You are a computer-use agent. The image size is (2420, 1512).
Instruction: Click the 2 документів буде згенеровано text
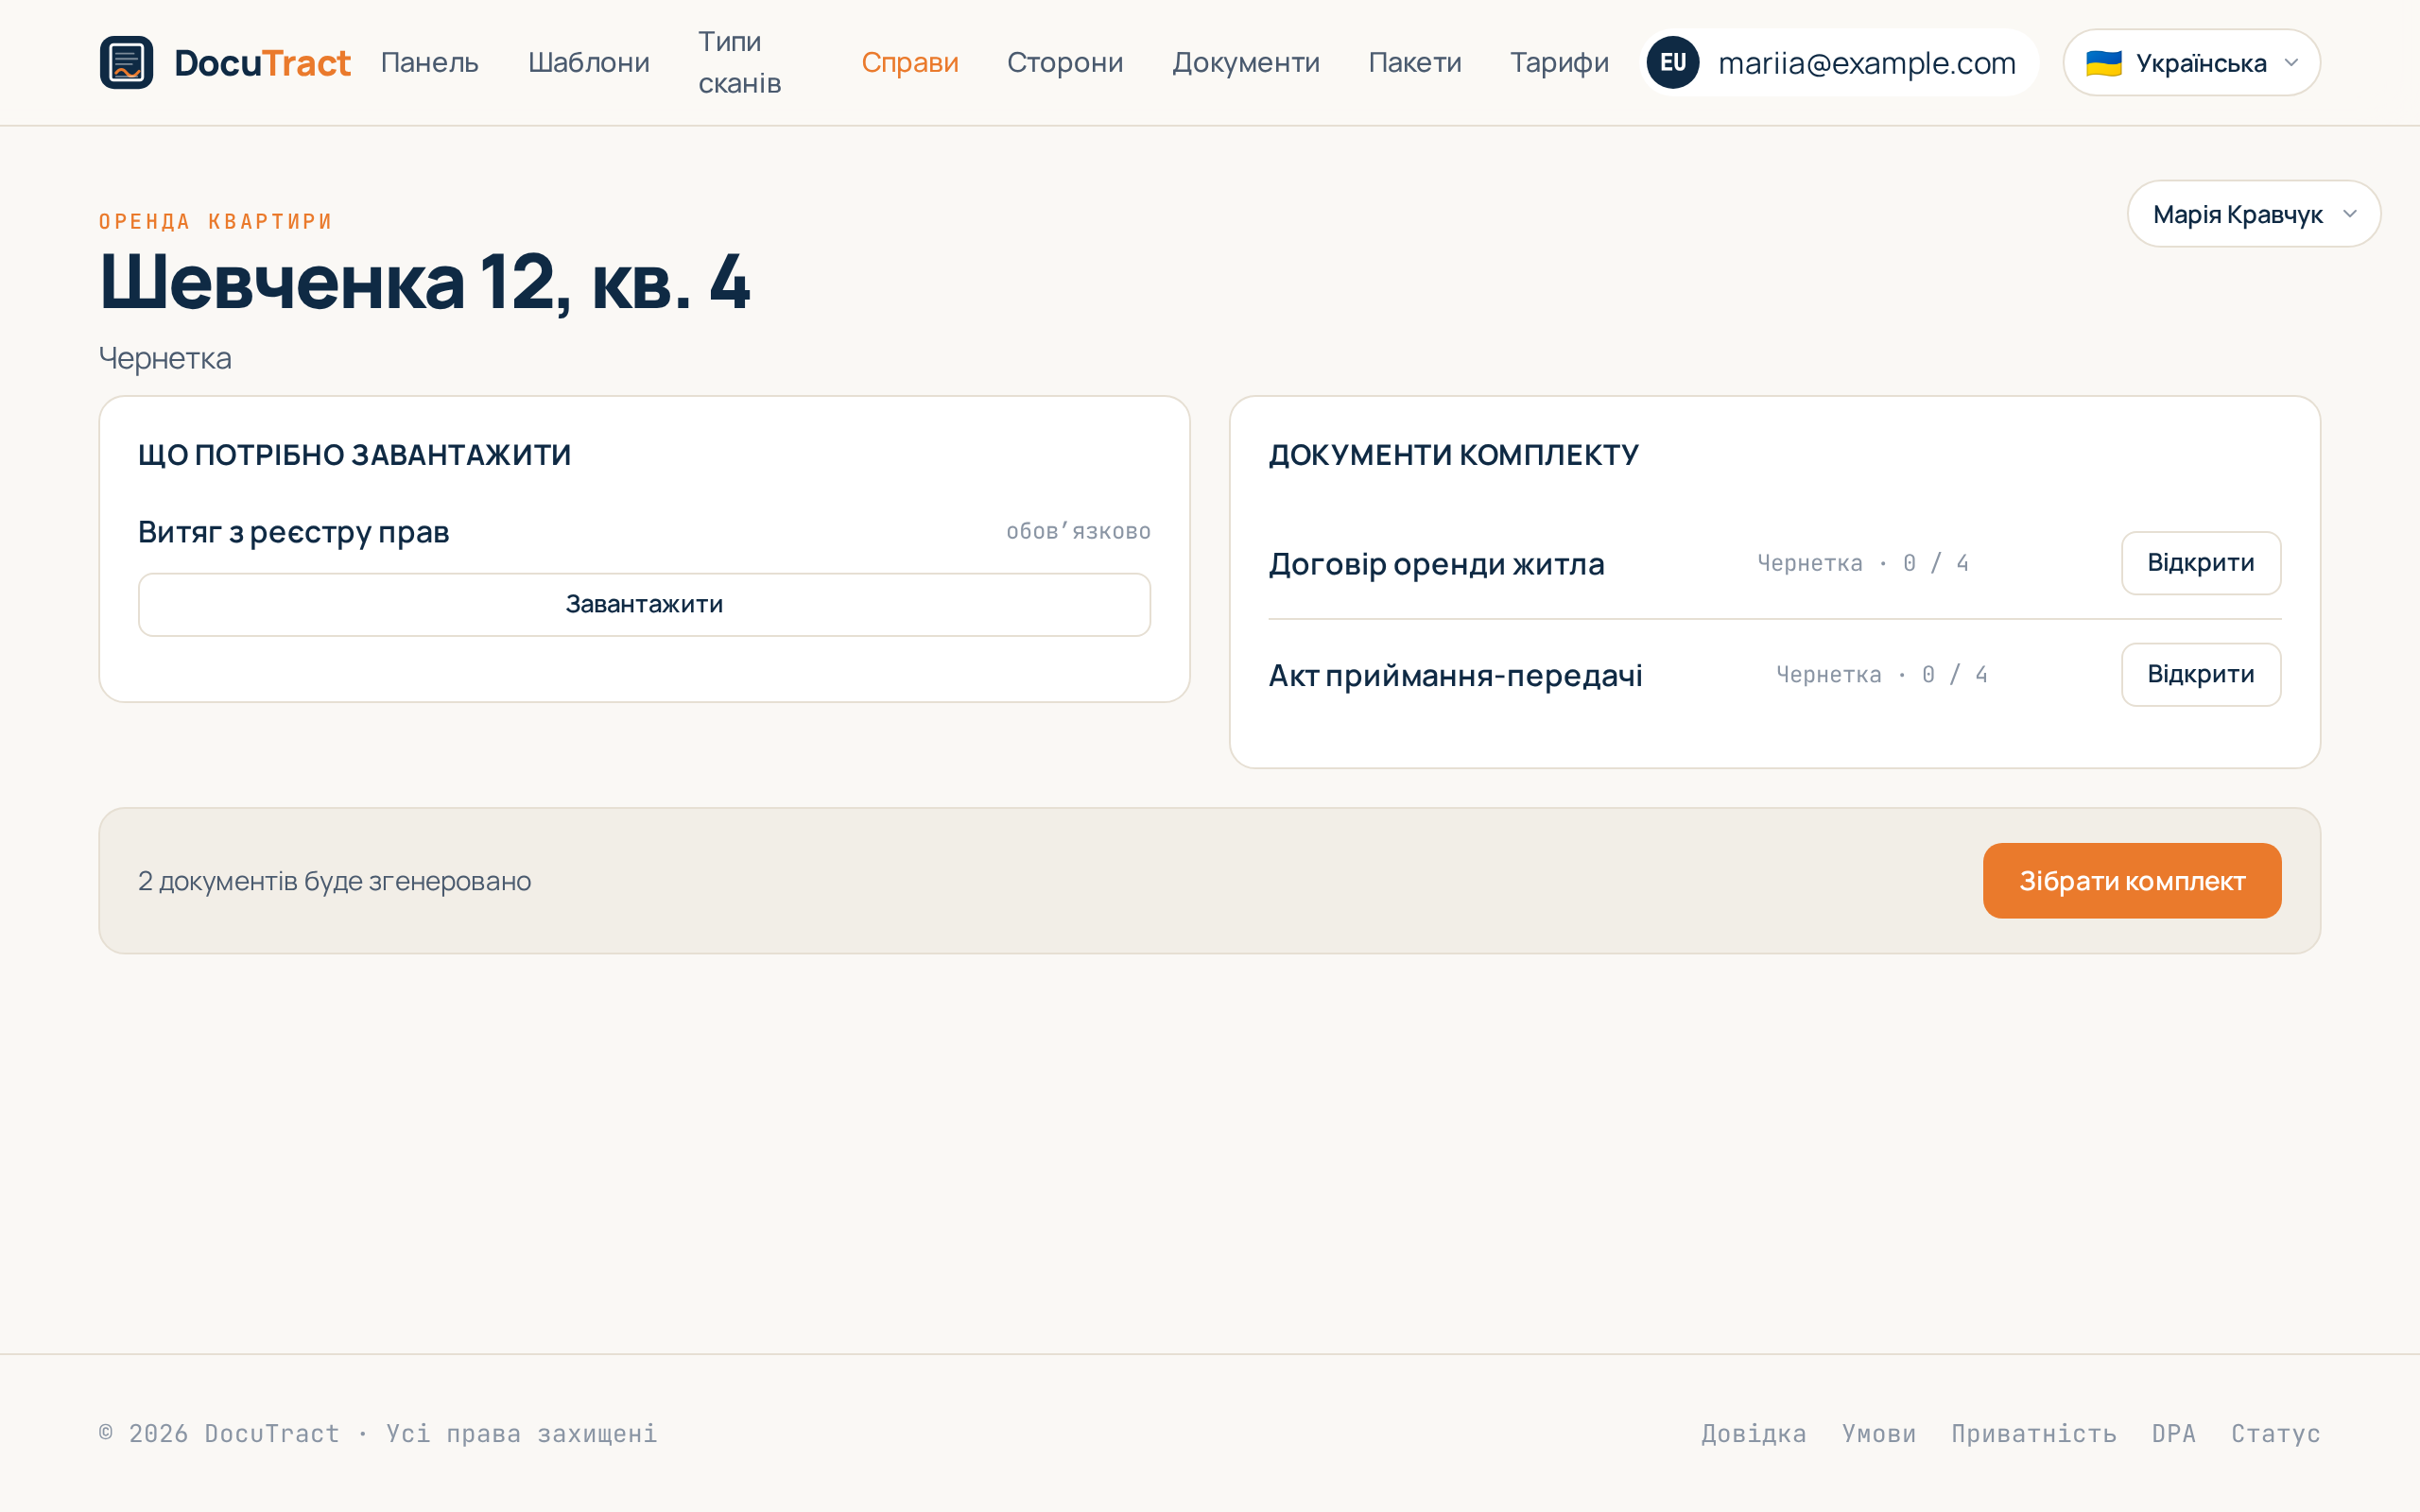(x=334, y=881)
